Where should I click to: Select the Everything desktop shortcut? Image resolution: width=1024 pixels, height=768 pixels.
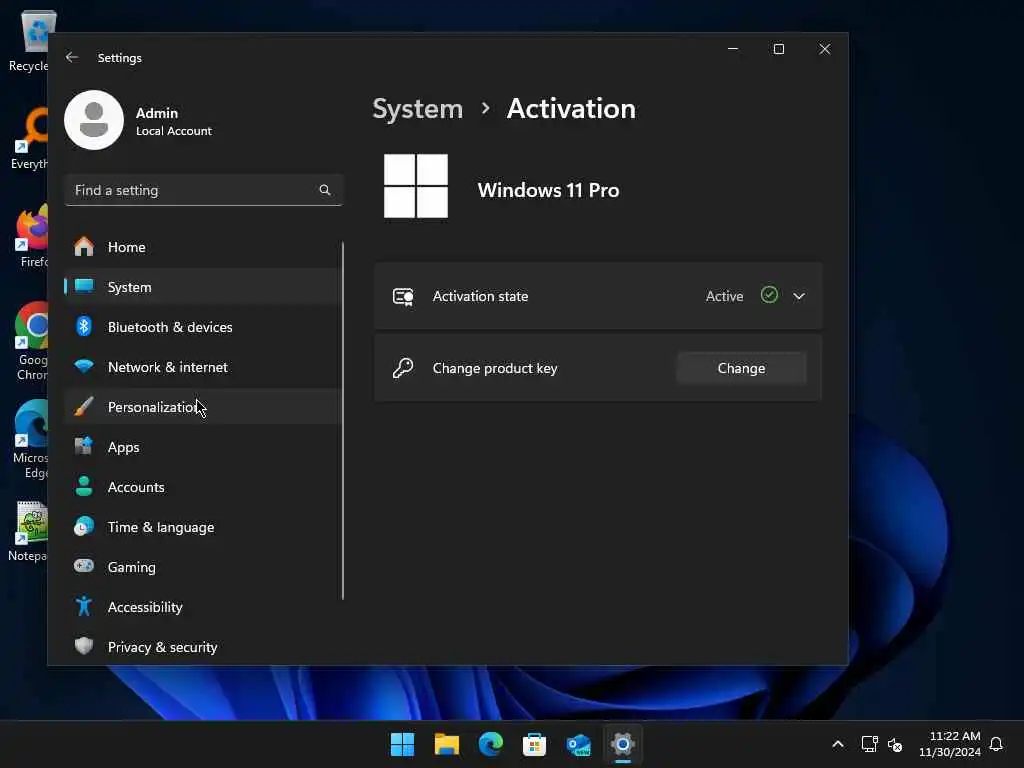pos(29,138)
